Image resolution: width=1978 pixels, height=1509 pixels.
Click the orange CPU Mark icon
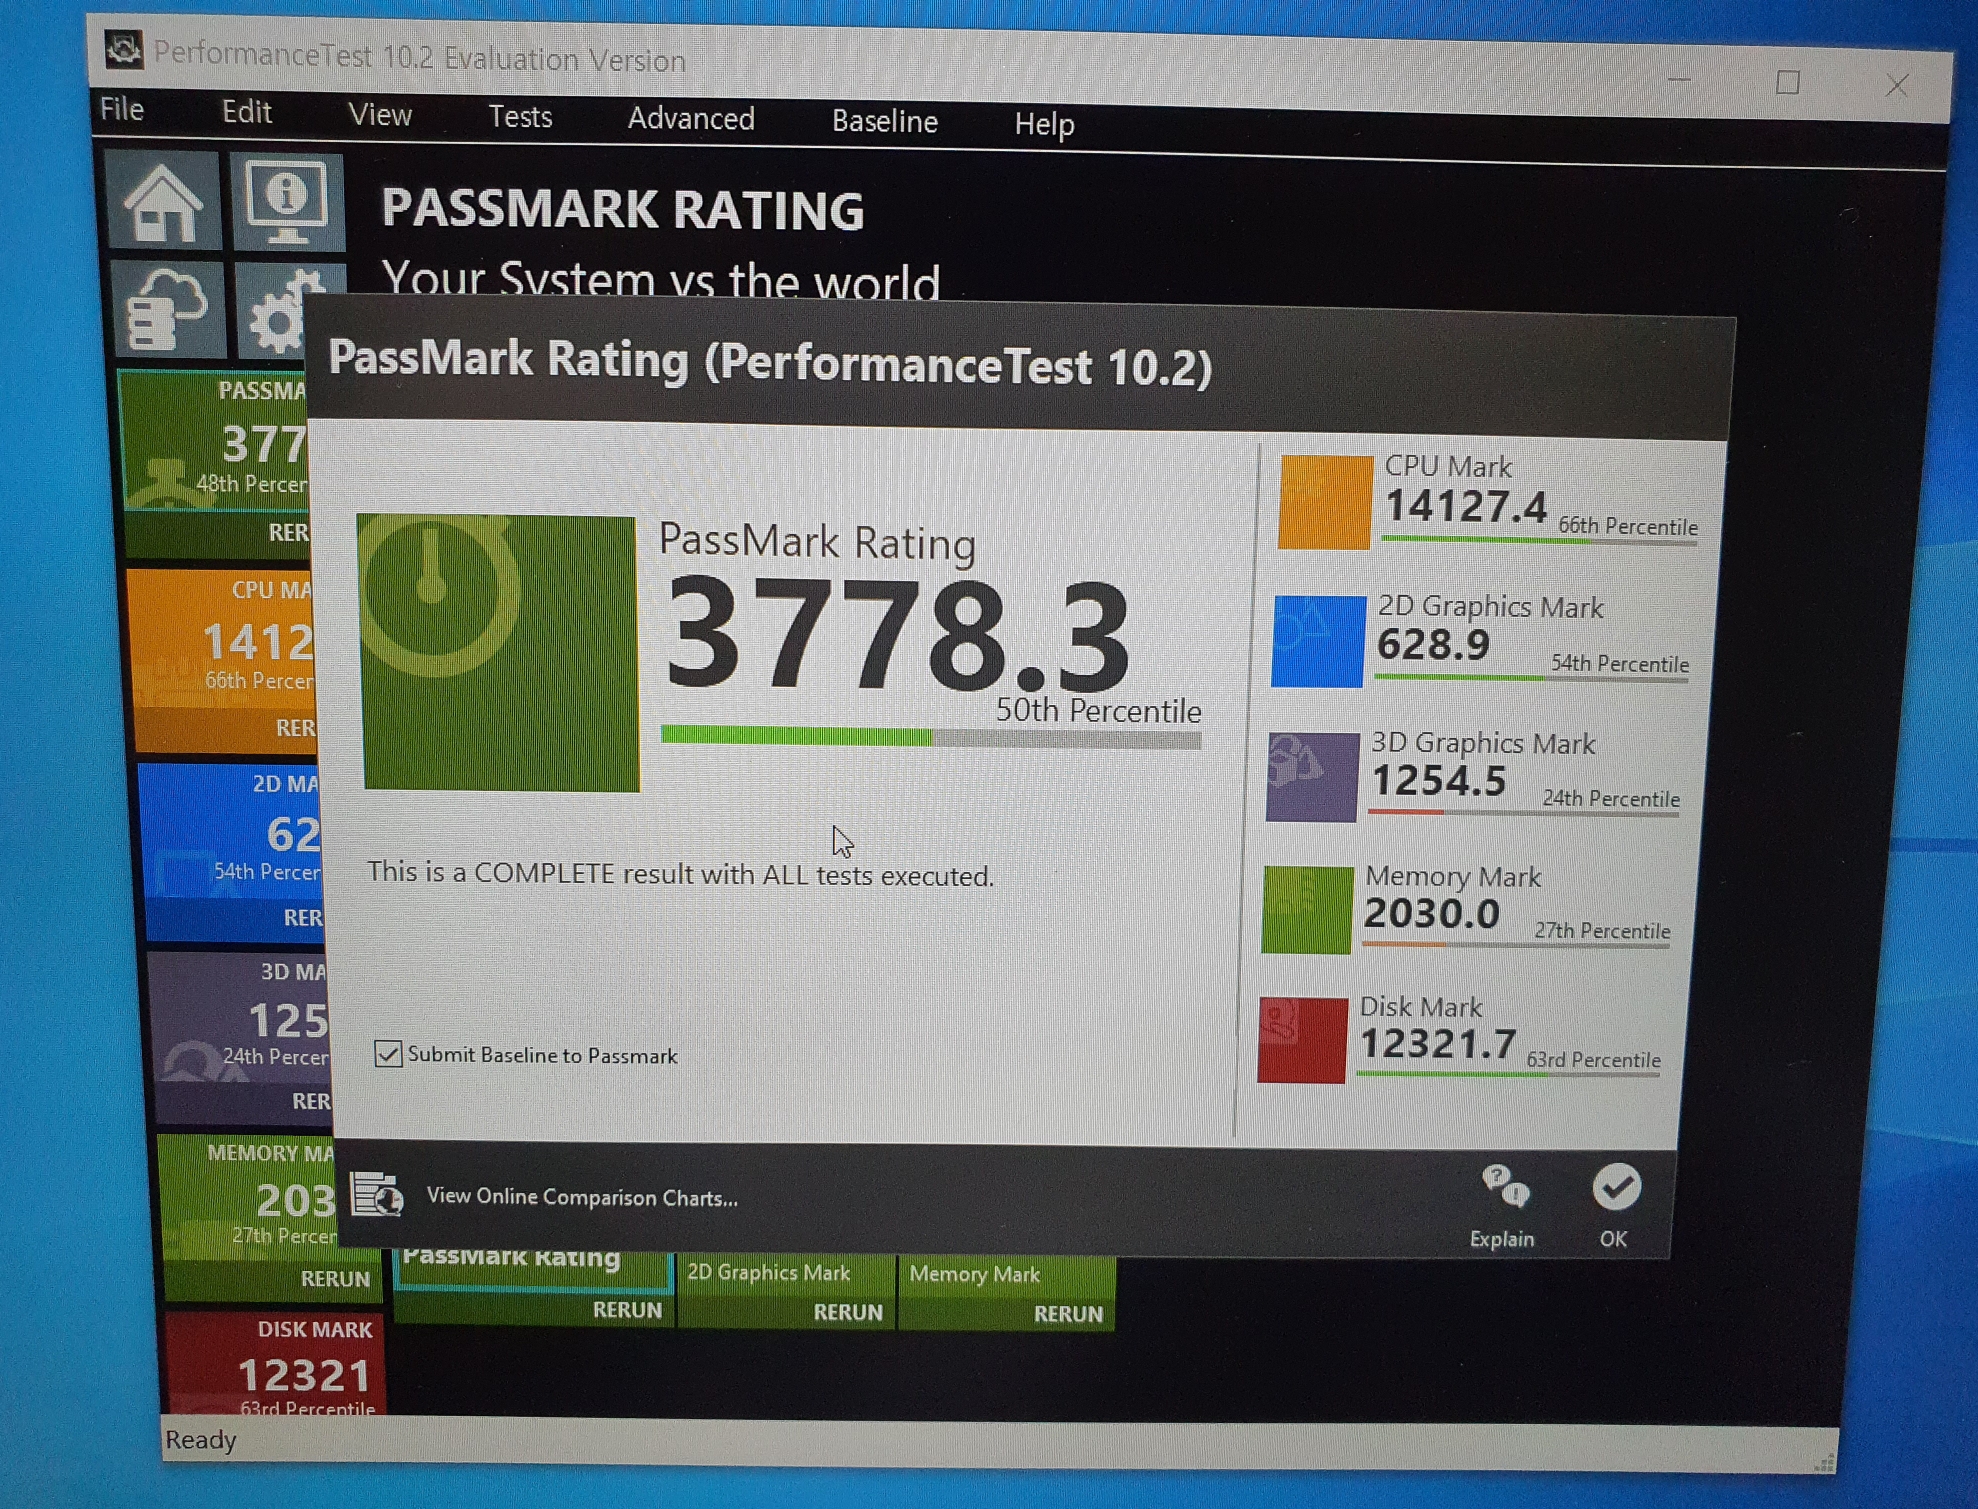click(1324, 502)
